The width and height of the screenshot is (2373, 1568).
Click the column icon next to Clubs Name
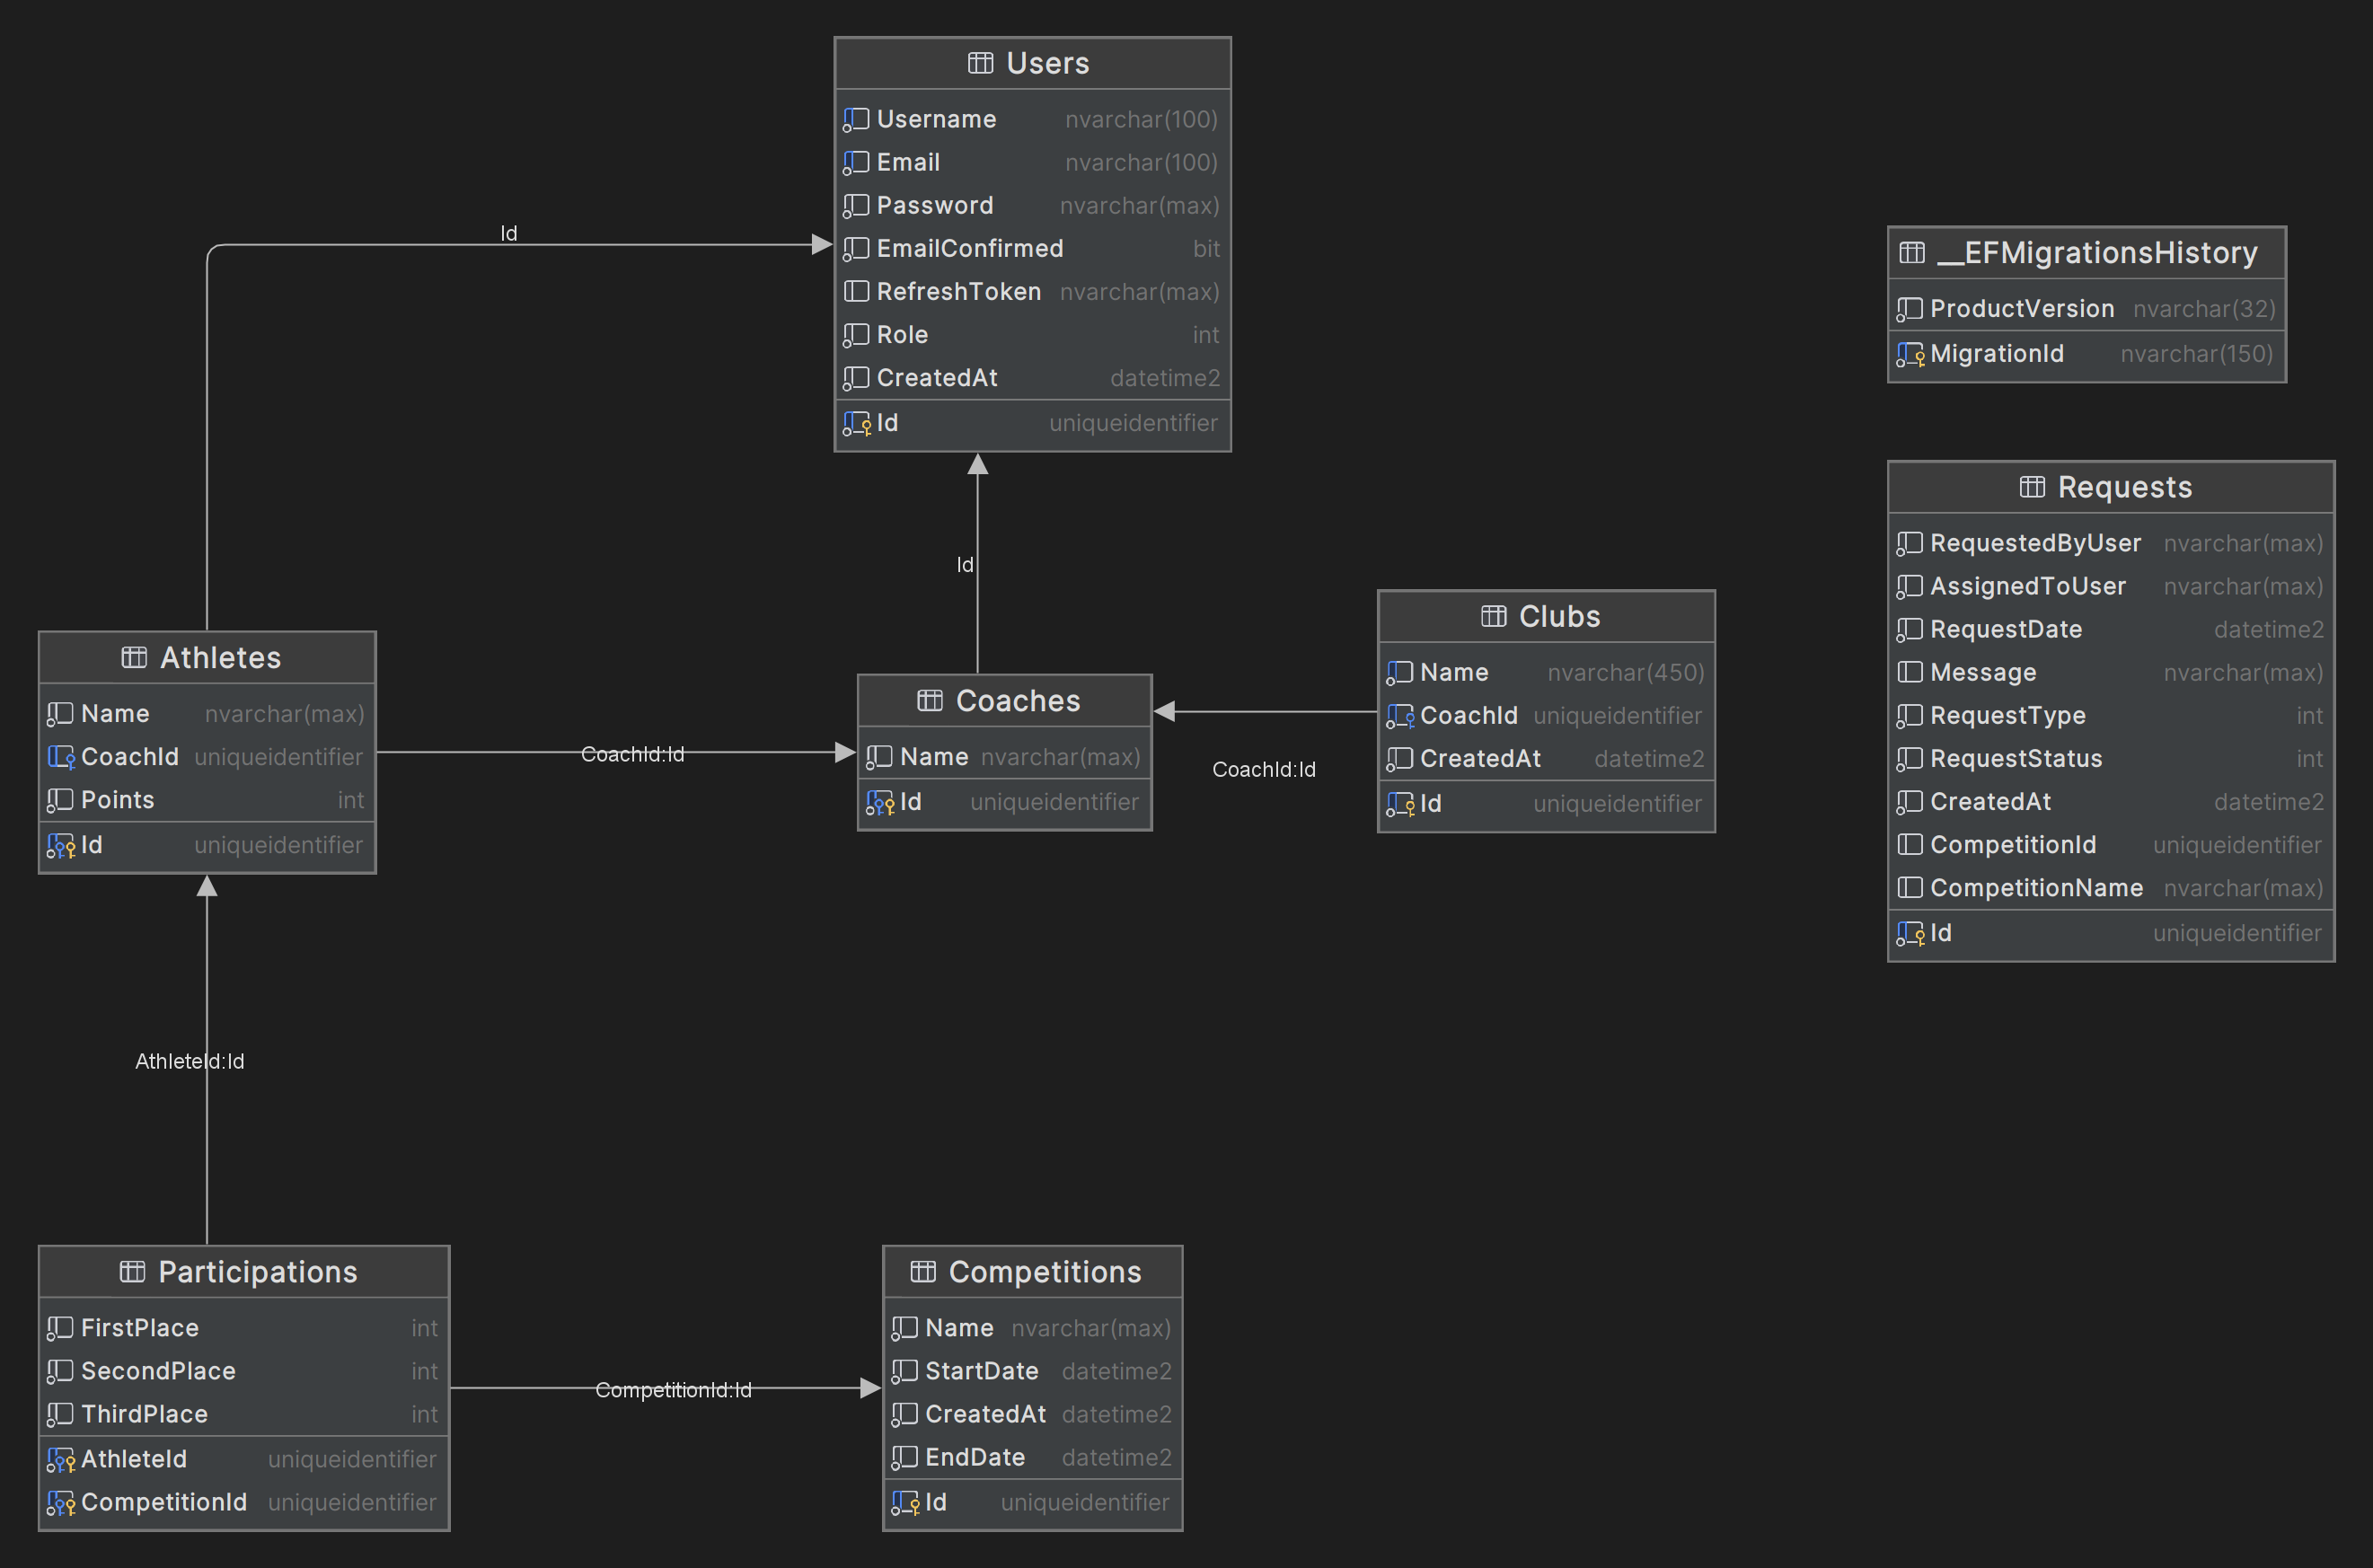pyautogui.click(x=1399, y=672)
